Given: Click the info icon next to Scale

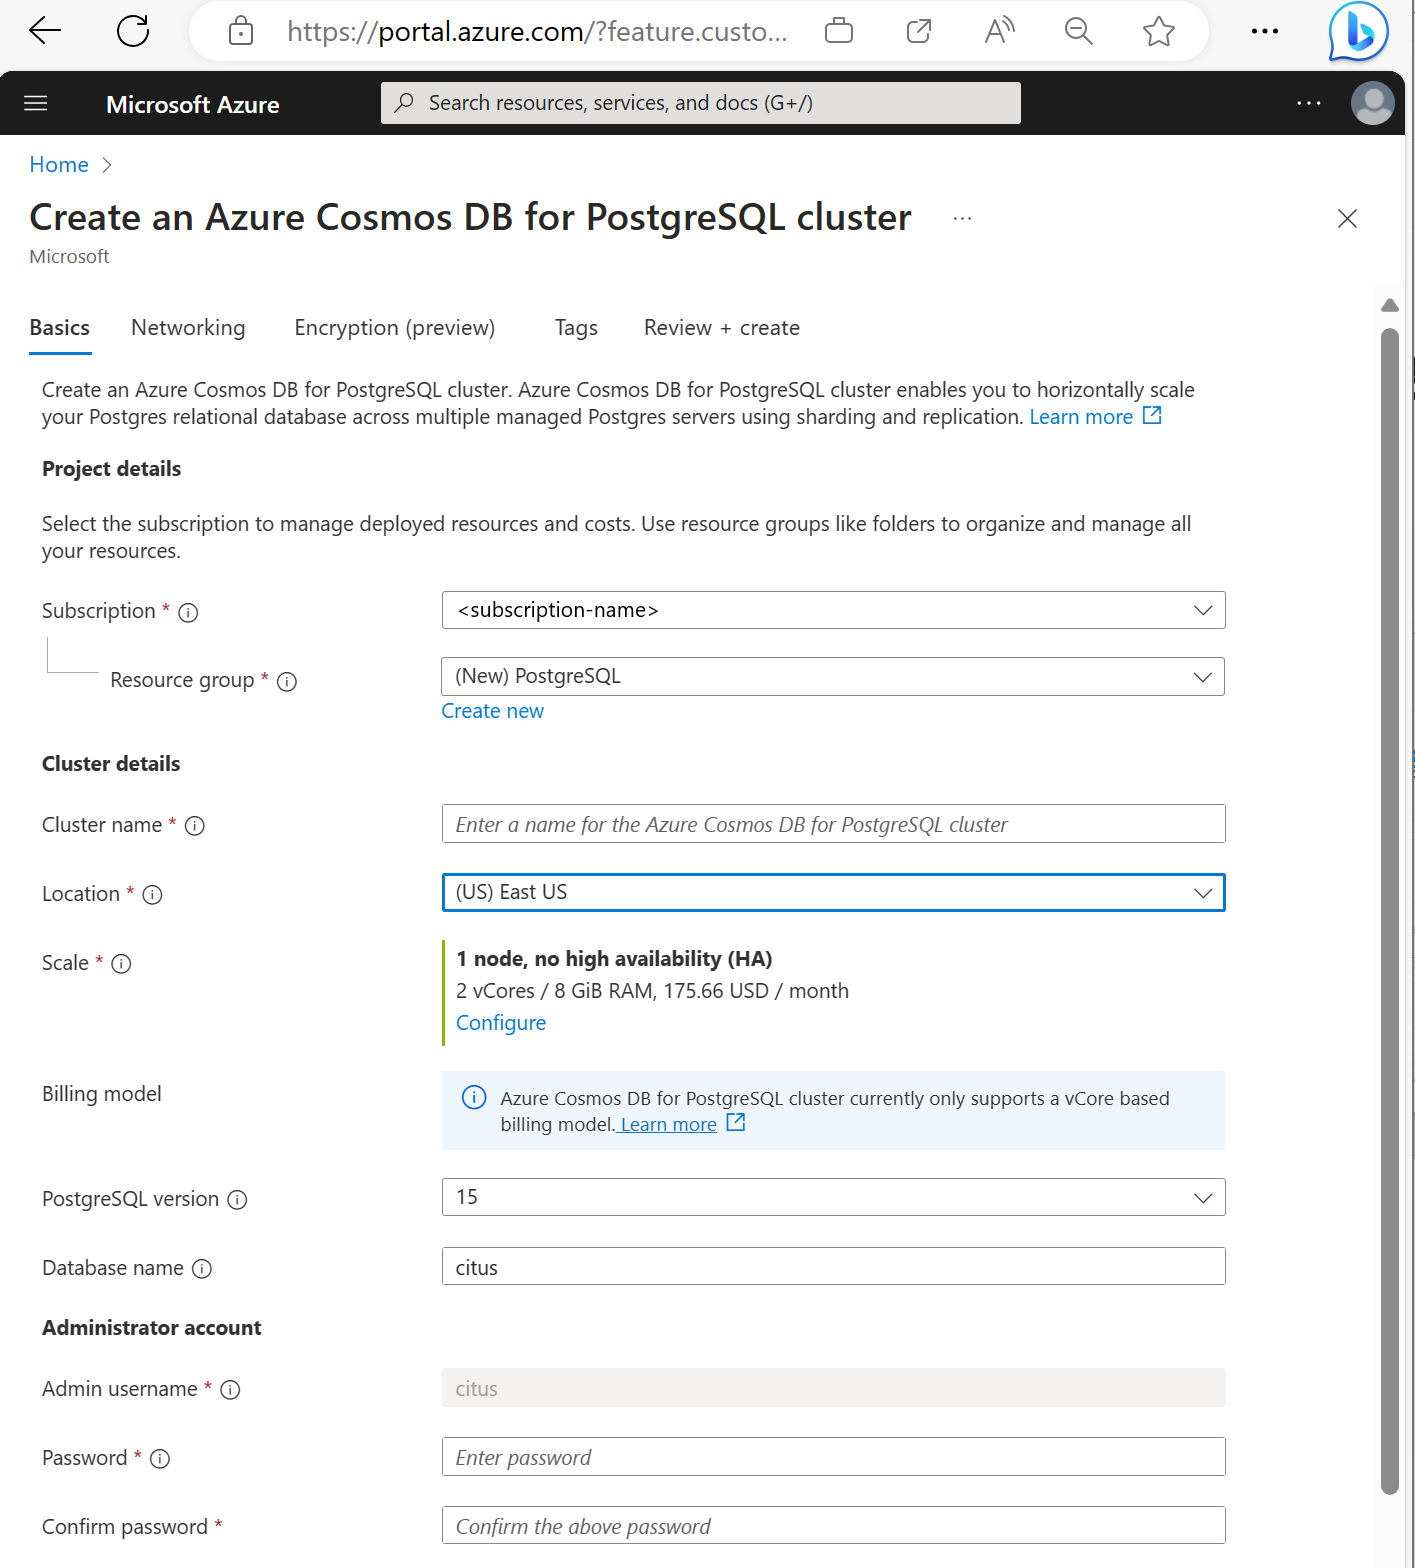Looking at the screenshot, I should point(121,964).
